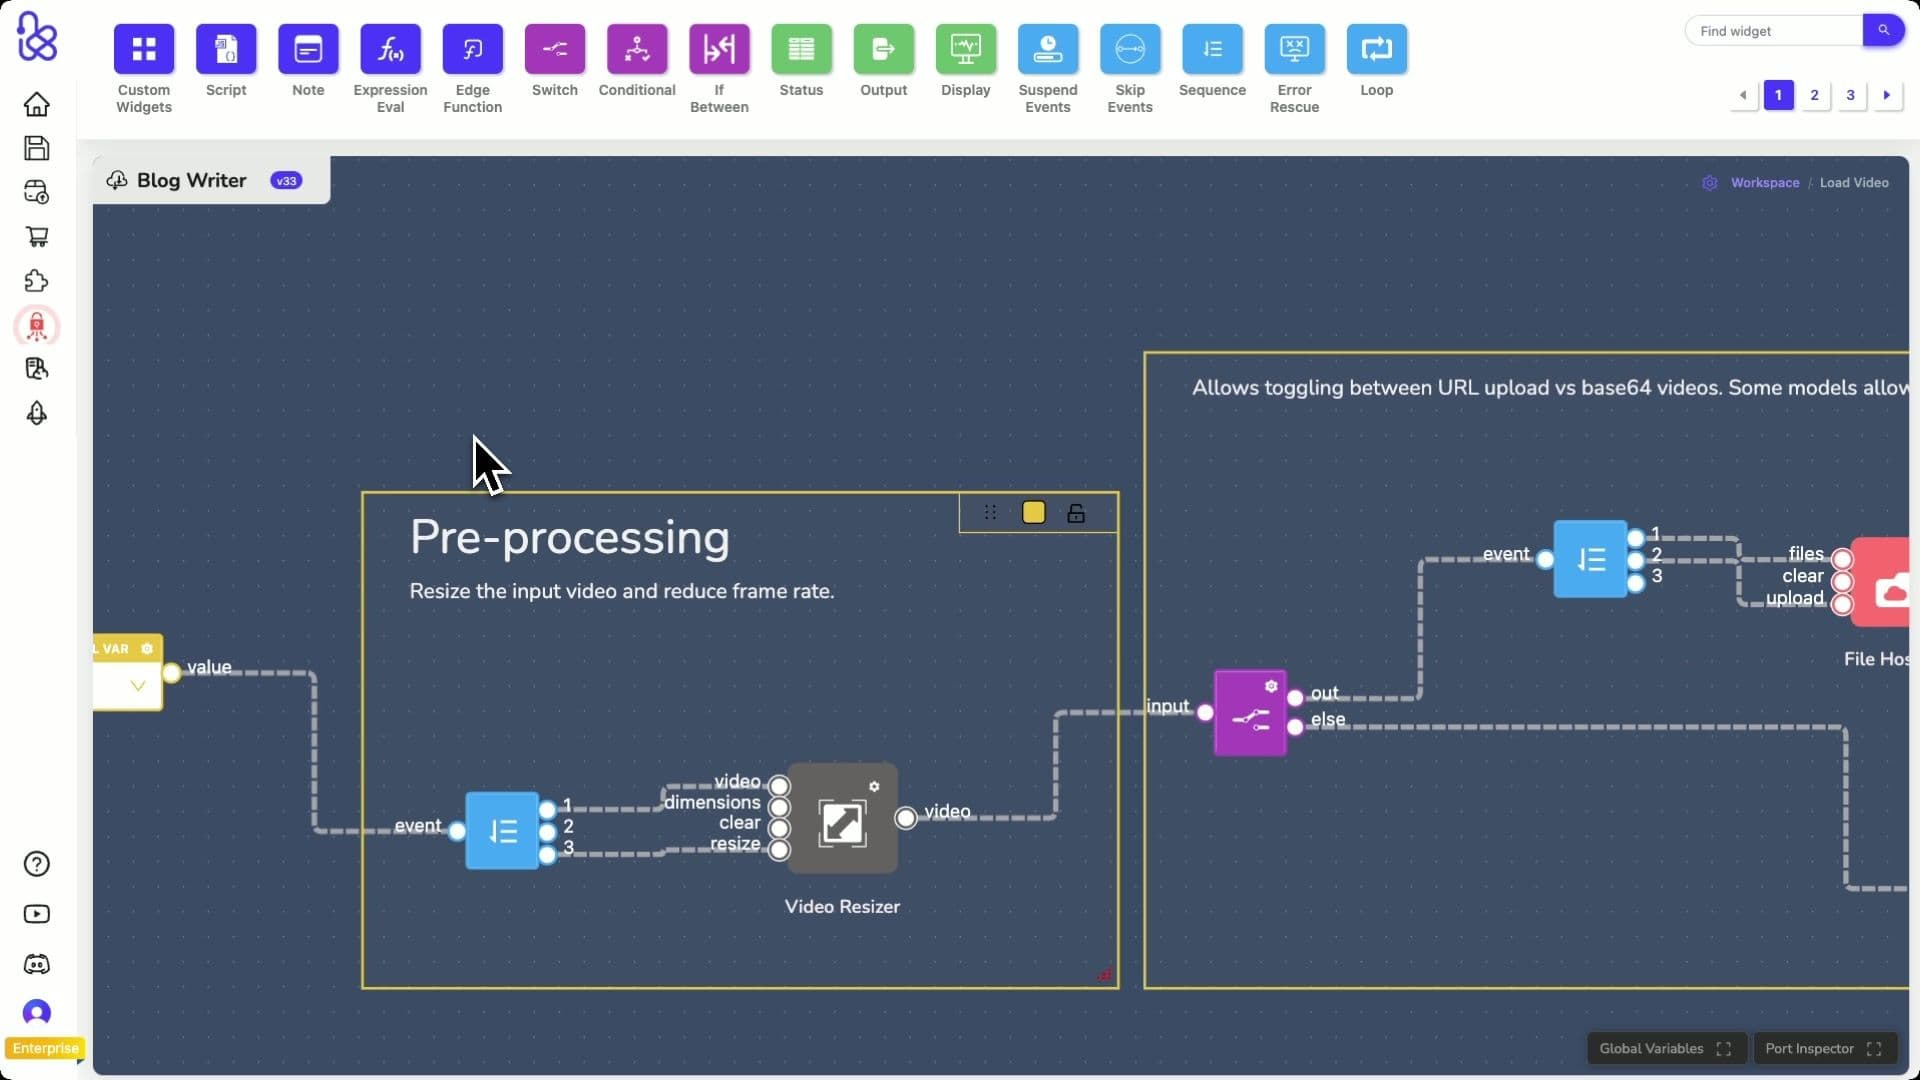Click the Error Rescue widget icon
The height and width of the screenshot is (1080, 1920).
pos(1294,48)
